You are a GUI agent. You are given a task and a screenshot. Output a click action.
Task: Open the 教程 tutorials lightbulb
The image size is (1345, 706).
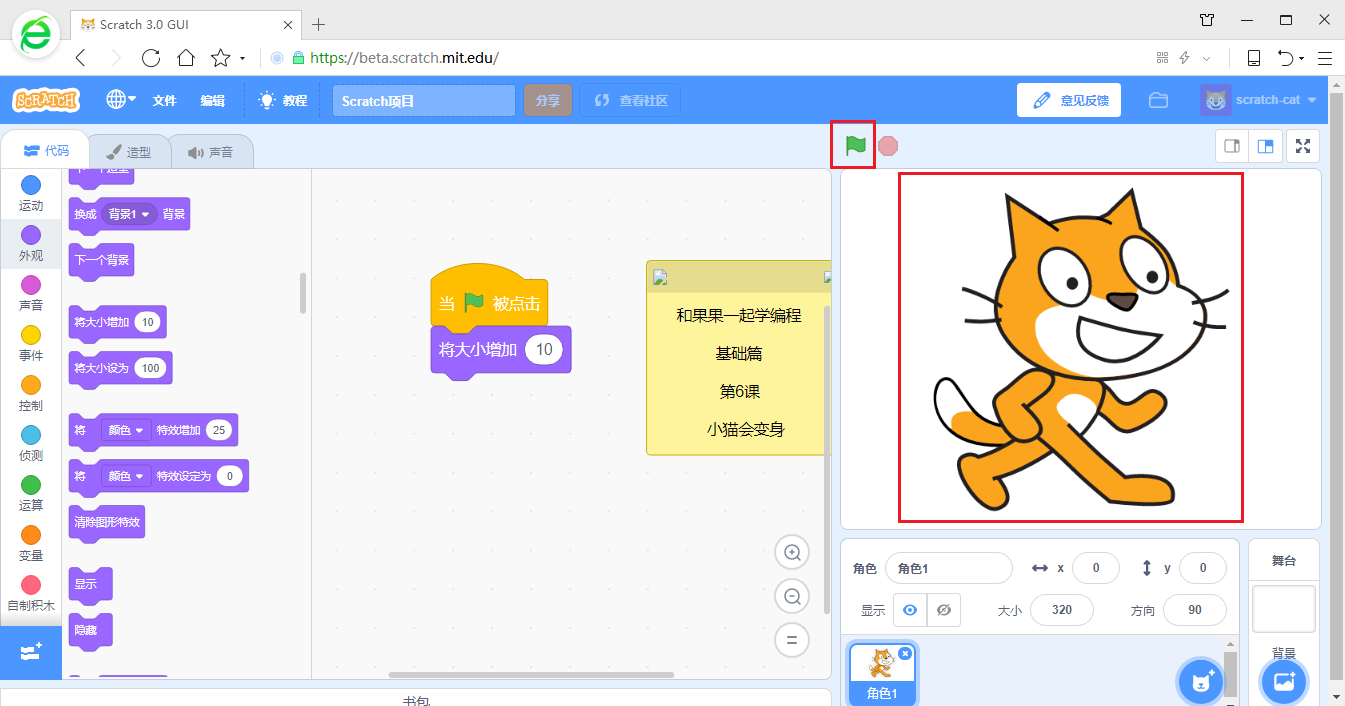[x=283, y=101]
